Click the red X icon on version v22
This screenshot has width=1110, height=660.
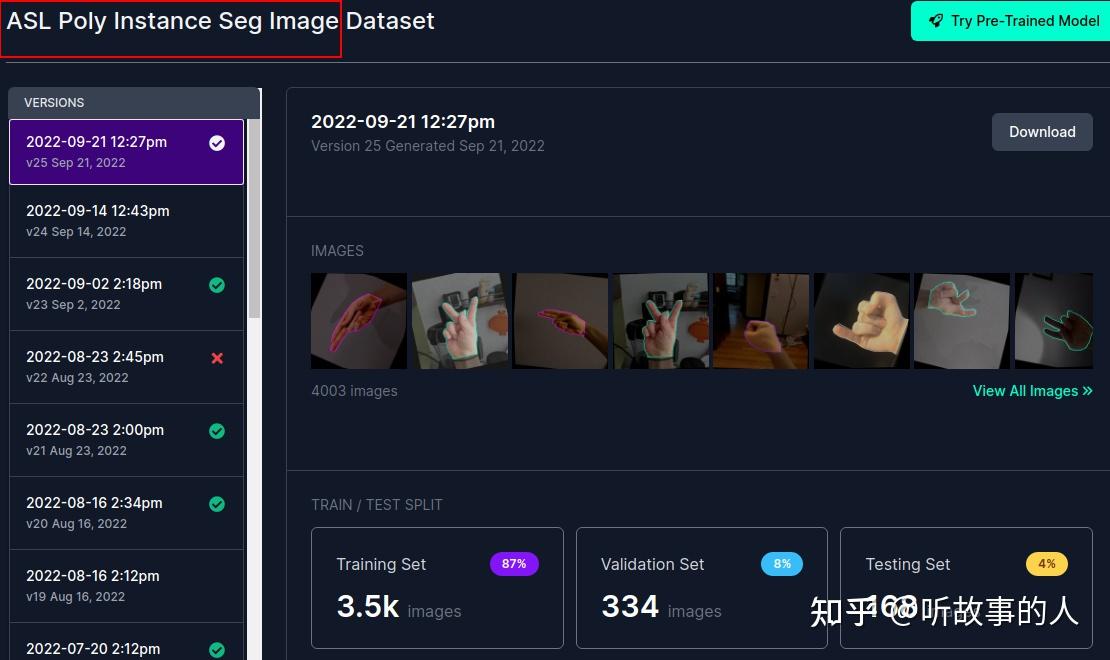point(217,358)
